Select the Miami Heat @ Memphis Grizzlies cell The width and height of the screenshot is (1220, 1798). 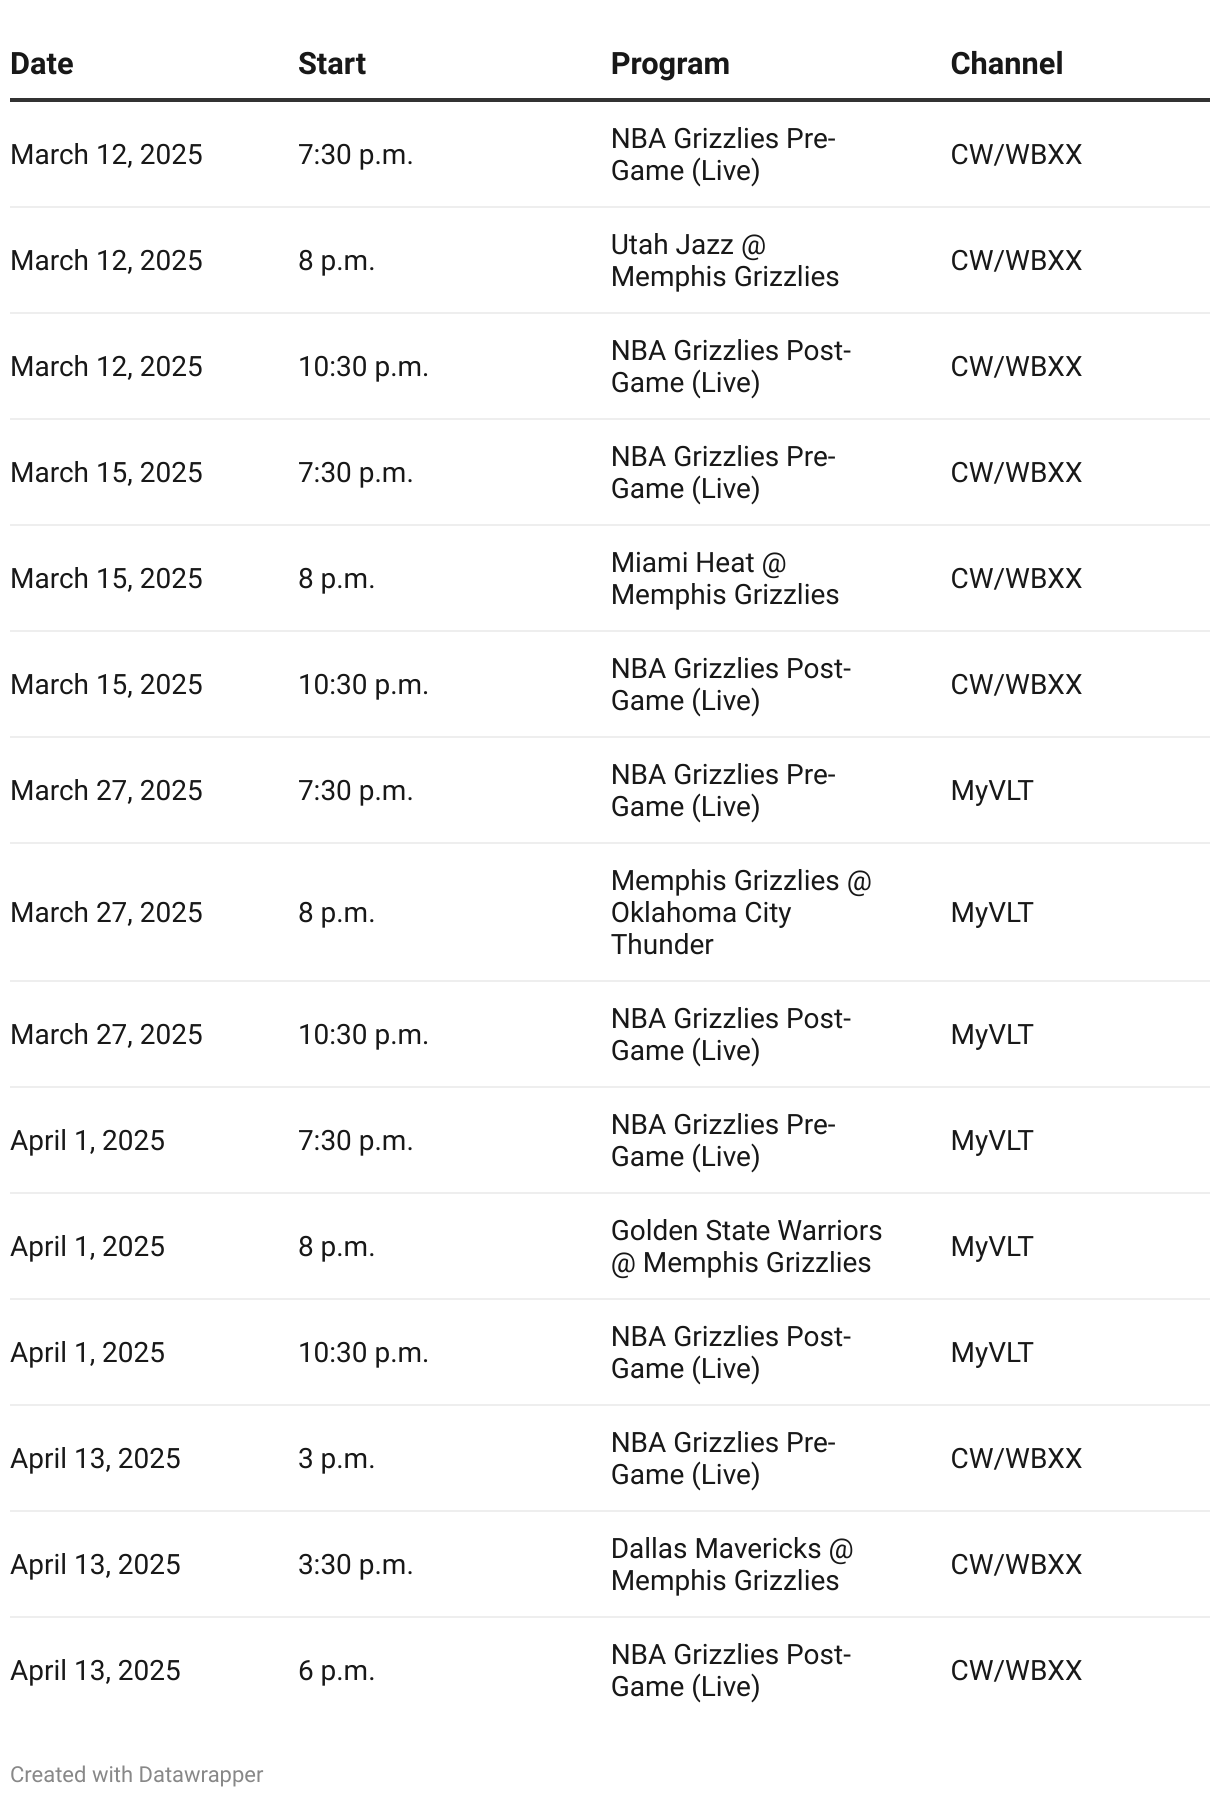725,578
